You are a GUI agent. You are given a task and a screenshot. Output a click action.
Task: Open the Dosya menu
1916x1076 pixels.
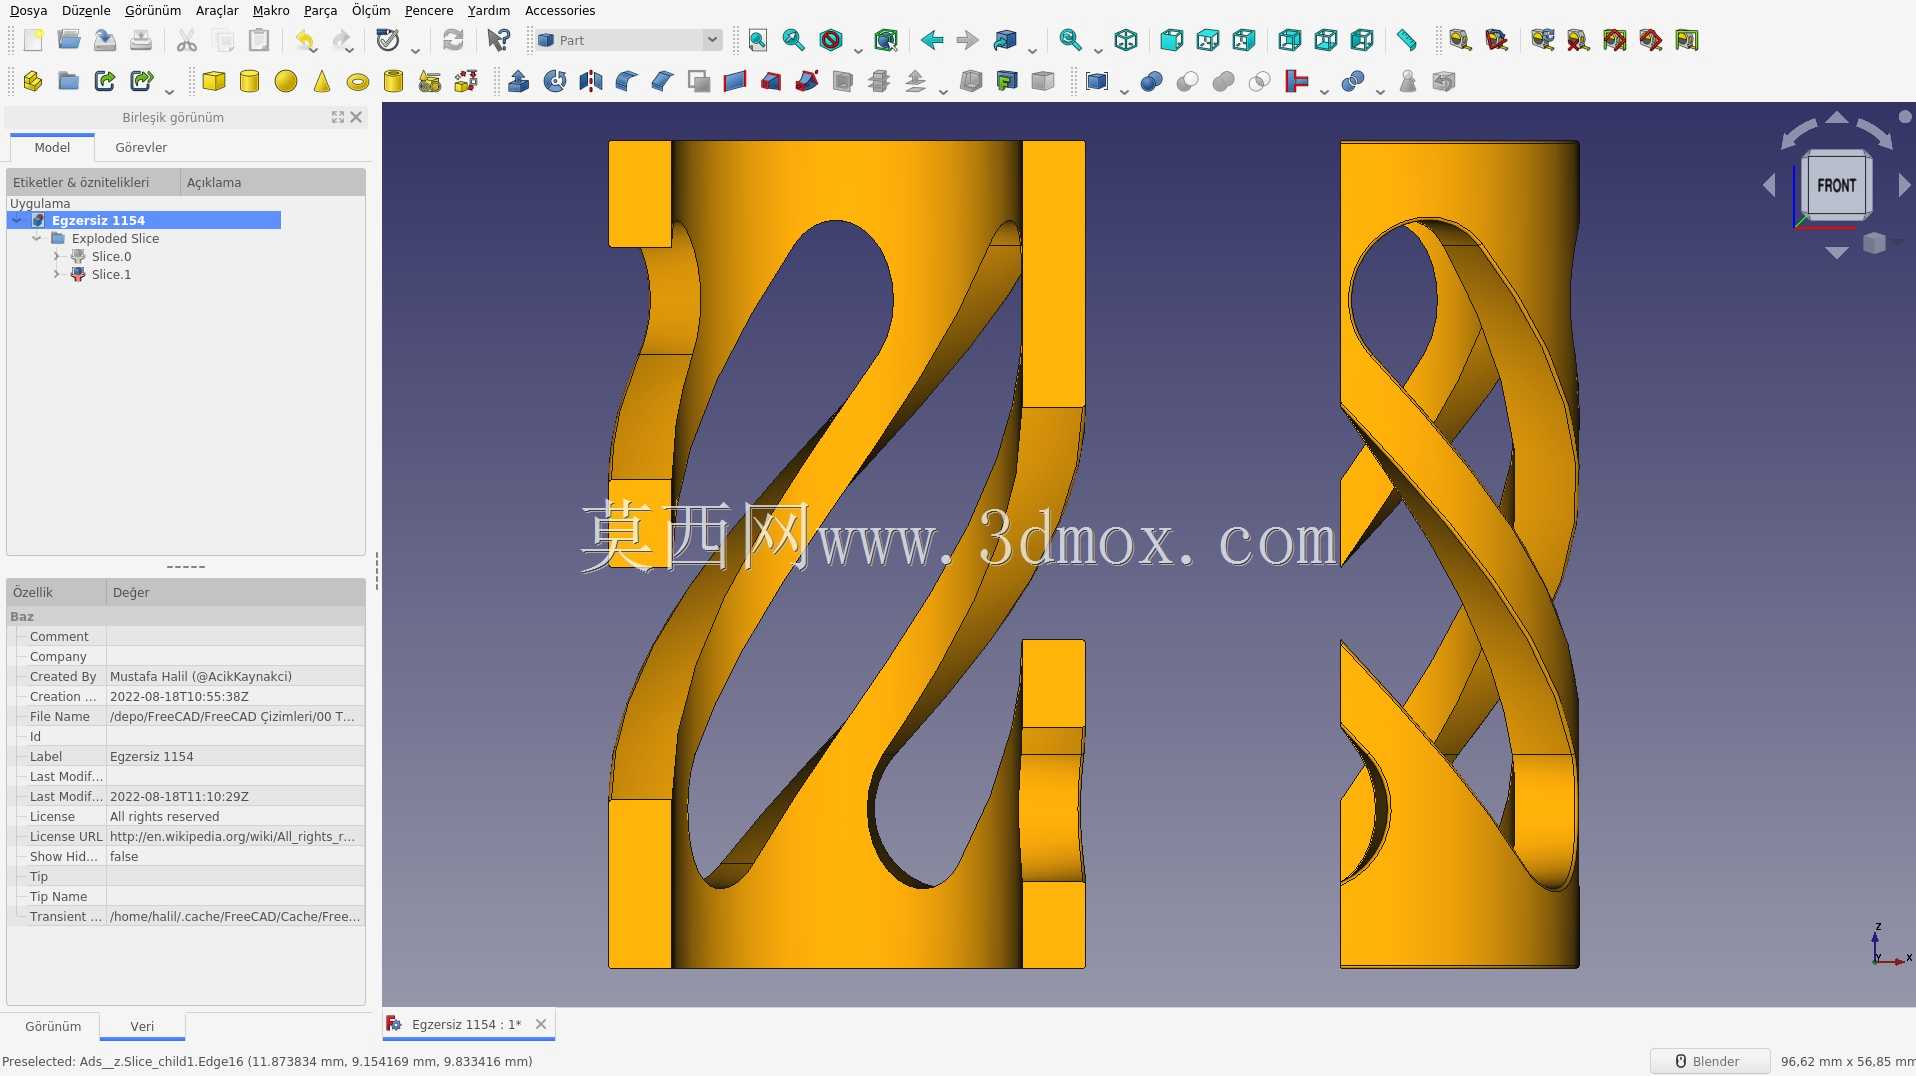pyautogui.click(x=28, y=10)
